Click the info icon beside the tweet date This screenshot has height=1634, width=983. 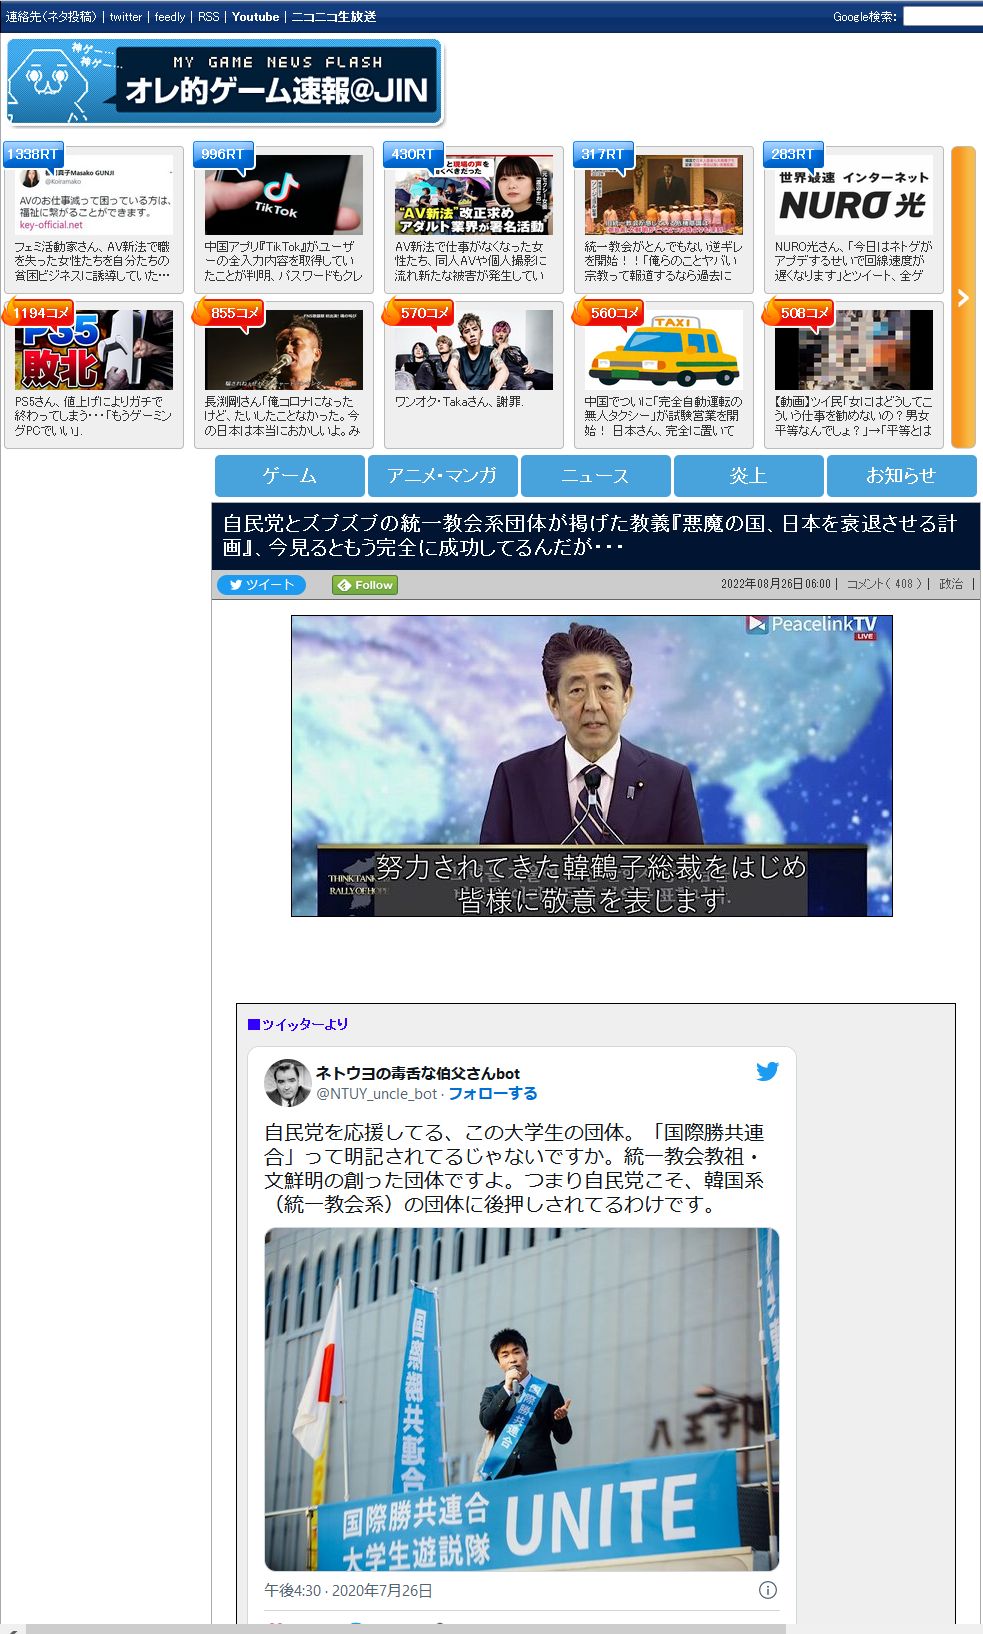[x=767, y=1590]
